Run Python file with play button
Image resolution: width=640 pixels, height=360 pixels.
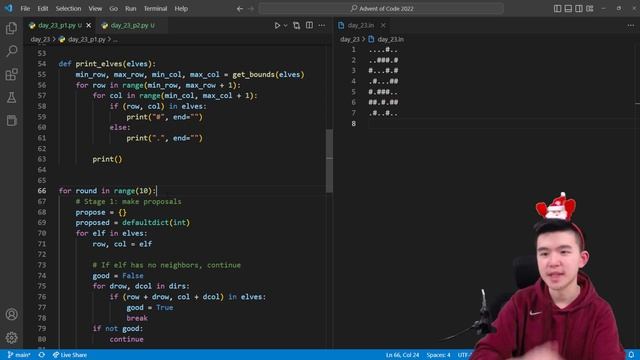click(277, 25)
